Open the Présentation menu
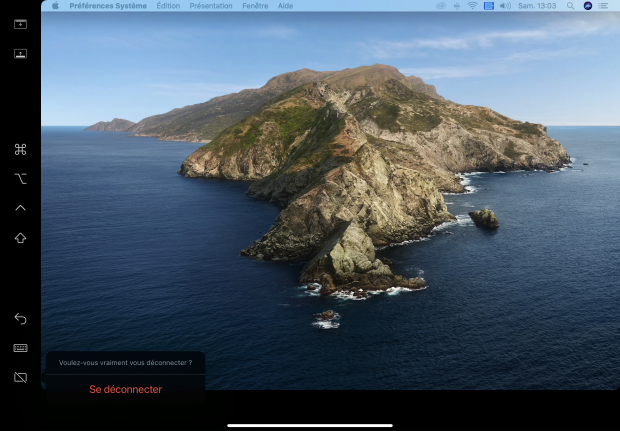Viewport: 620px width, 431px height. tap(211, 6)
